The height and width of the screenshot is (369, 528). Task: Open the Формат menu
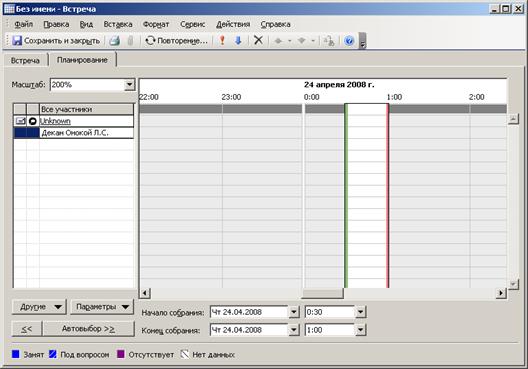click(x=156, y=24)
